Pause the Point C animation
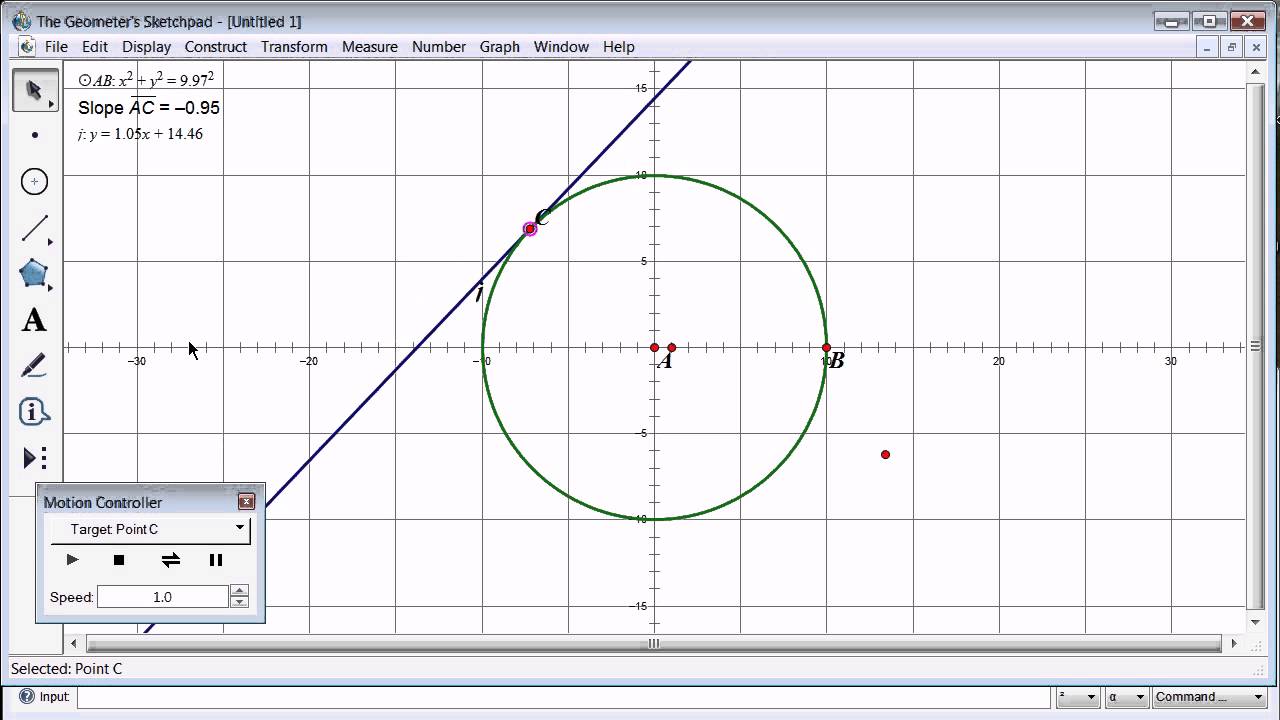 pos(216,560)
